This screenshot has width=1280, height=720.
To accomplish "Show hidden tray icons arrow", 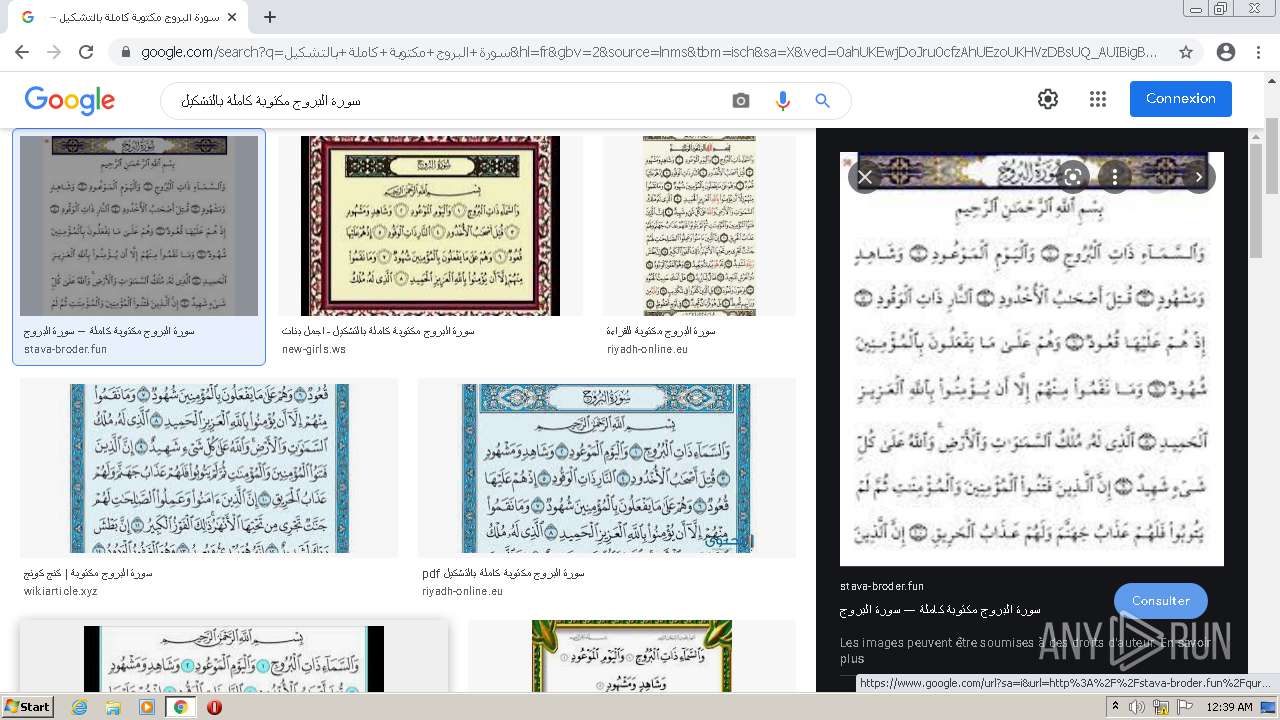I will [1117, 707].
